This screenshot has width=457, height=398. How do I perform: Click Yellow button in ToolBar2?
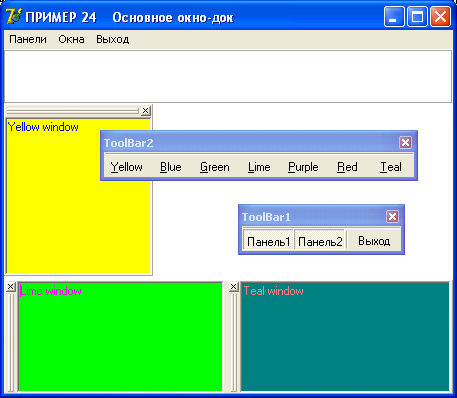point(127,167)
